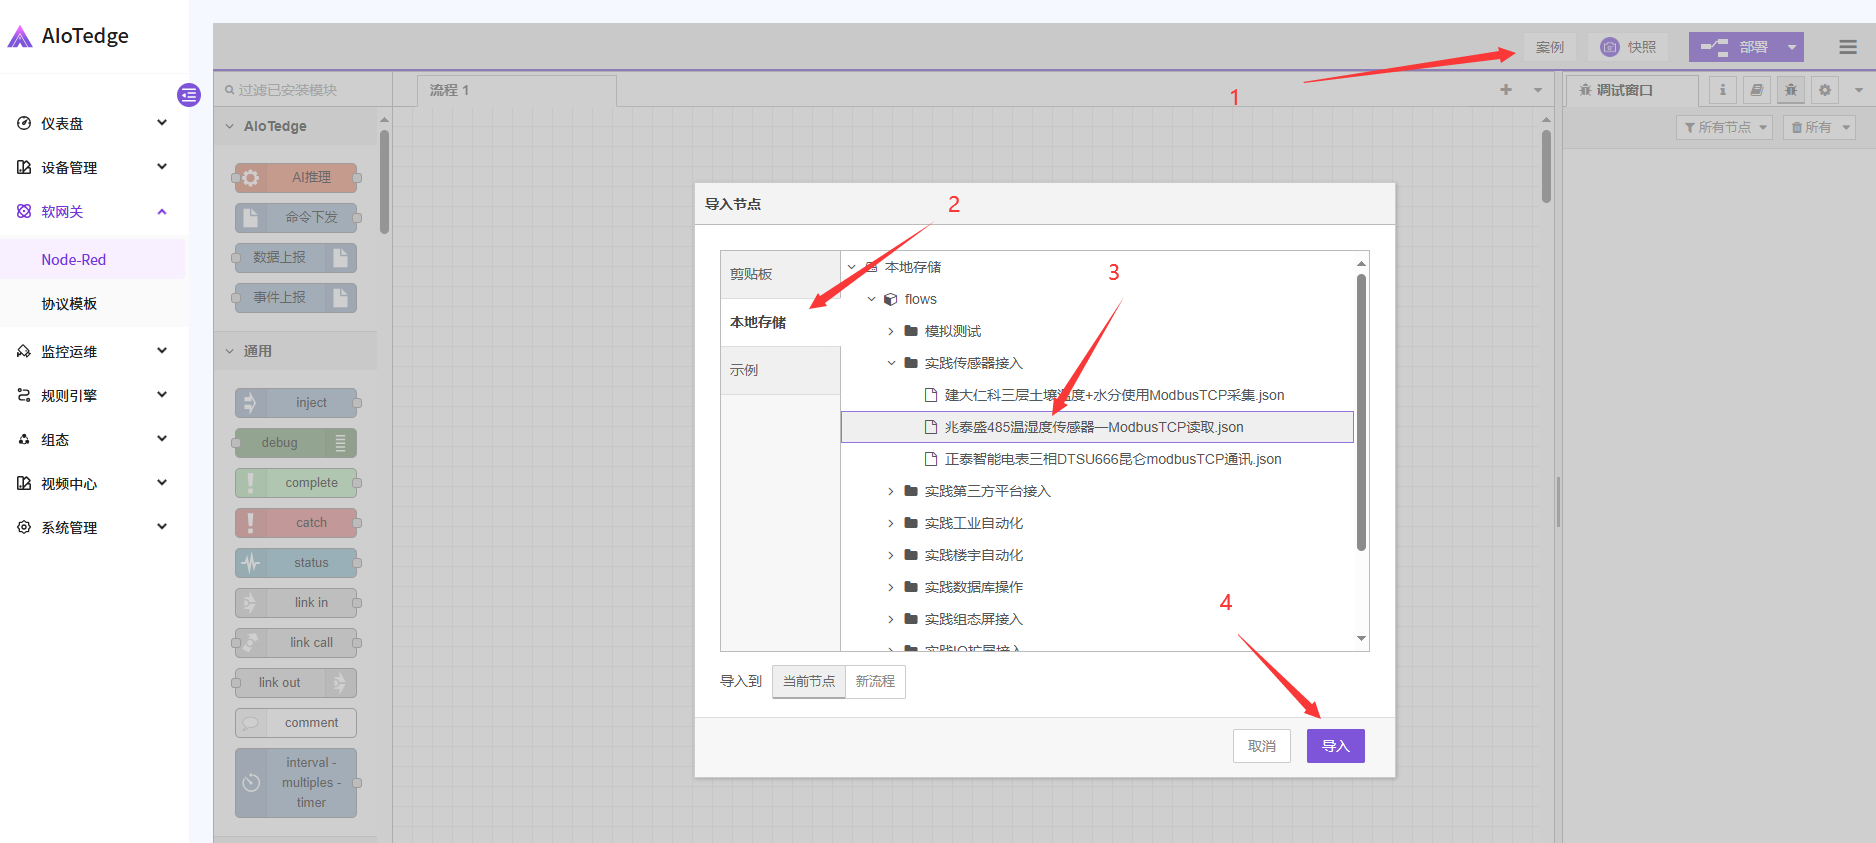Click the 快照 snapshot camera button
Image resolution: width=1876 pixels, height=843 pixels.
coord(1628,47)
